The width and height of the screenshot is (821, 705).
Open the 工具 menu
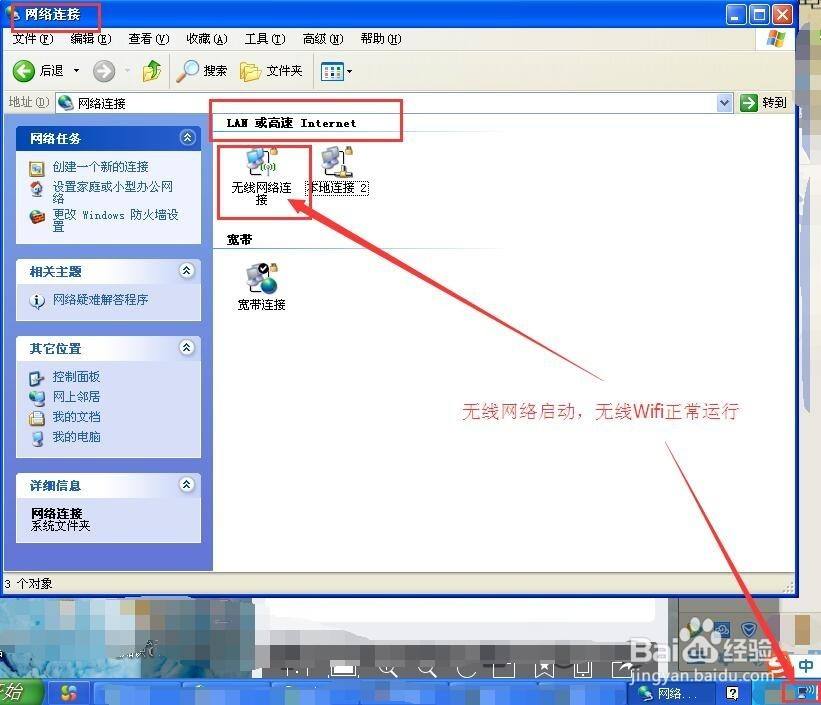click(x=262, y=38)
